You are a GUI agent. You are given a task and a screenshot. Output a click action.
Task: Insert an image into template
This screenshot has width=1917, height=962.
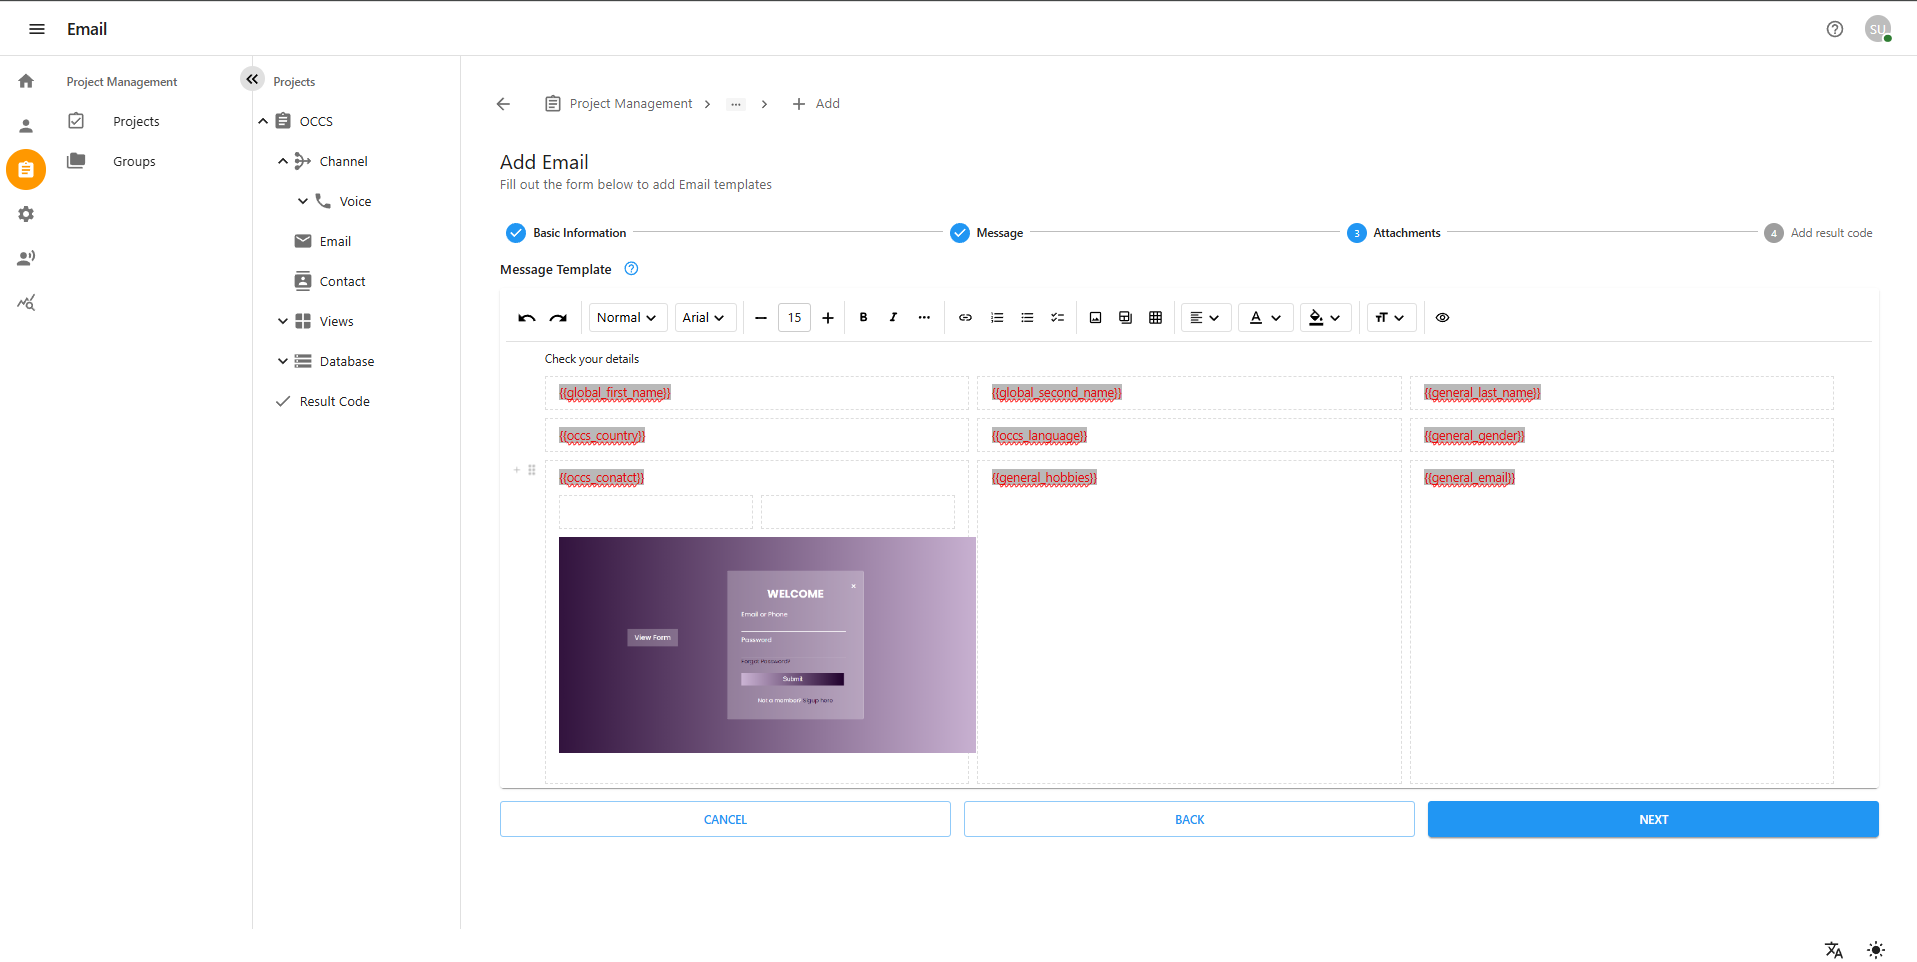coord(1095,318)
